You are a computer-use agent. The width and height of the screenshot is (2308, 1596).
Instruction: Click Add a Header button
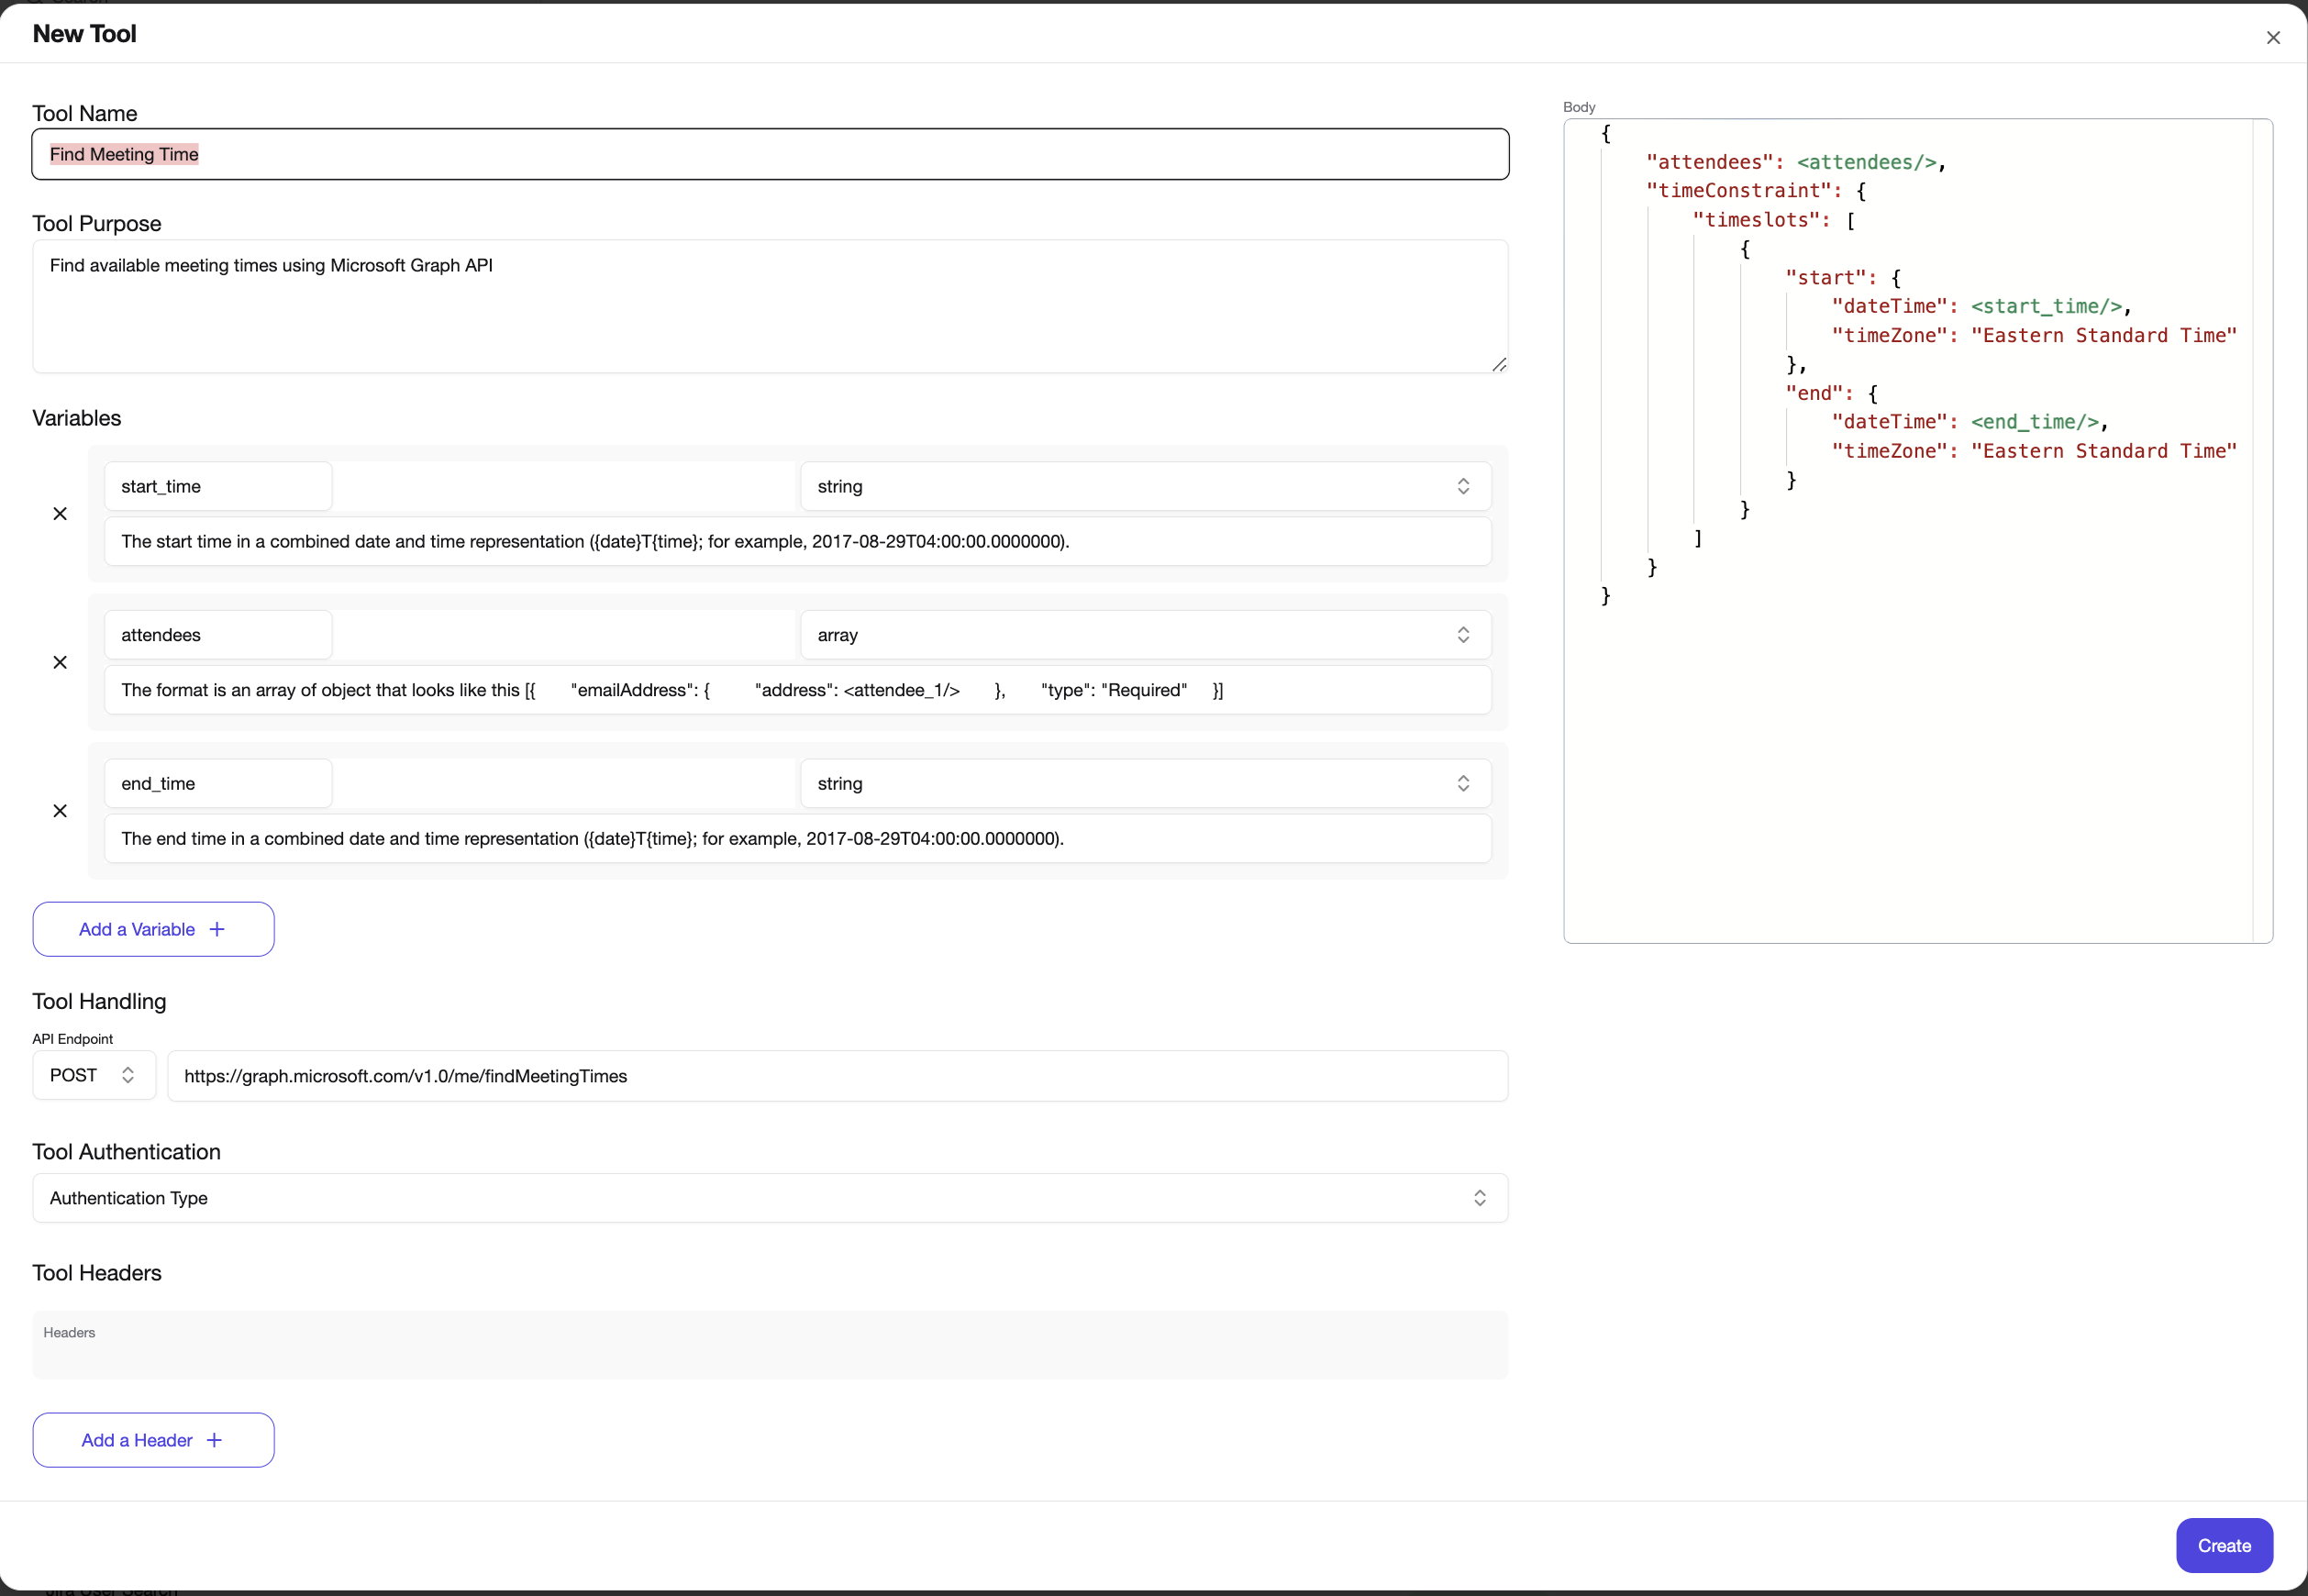tap(153, 1440)
